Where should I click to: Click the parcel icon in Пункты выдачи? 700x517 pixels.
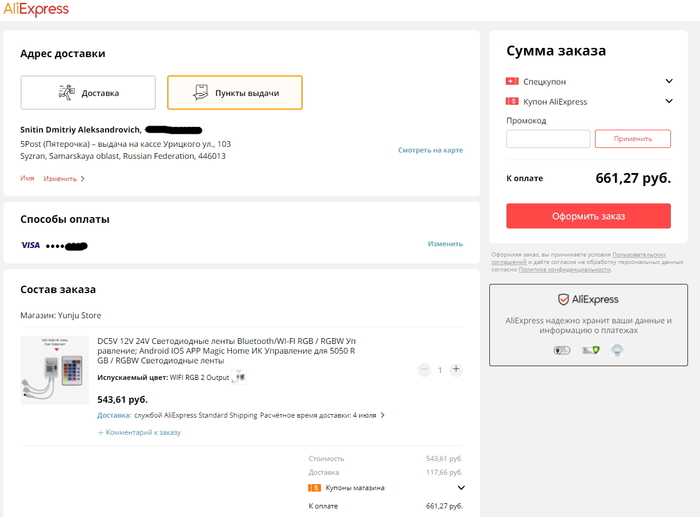pyautogui.click(x=200, y=92)
